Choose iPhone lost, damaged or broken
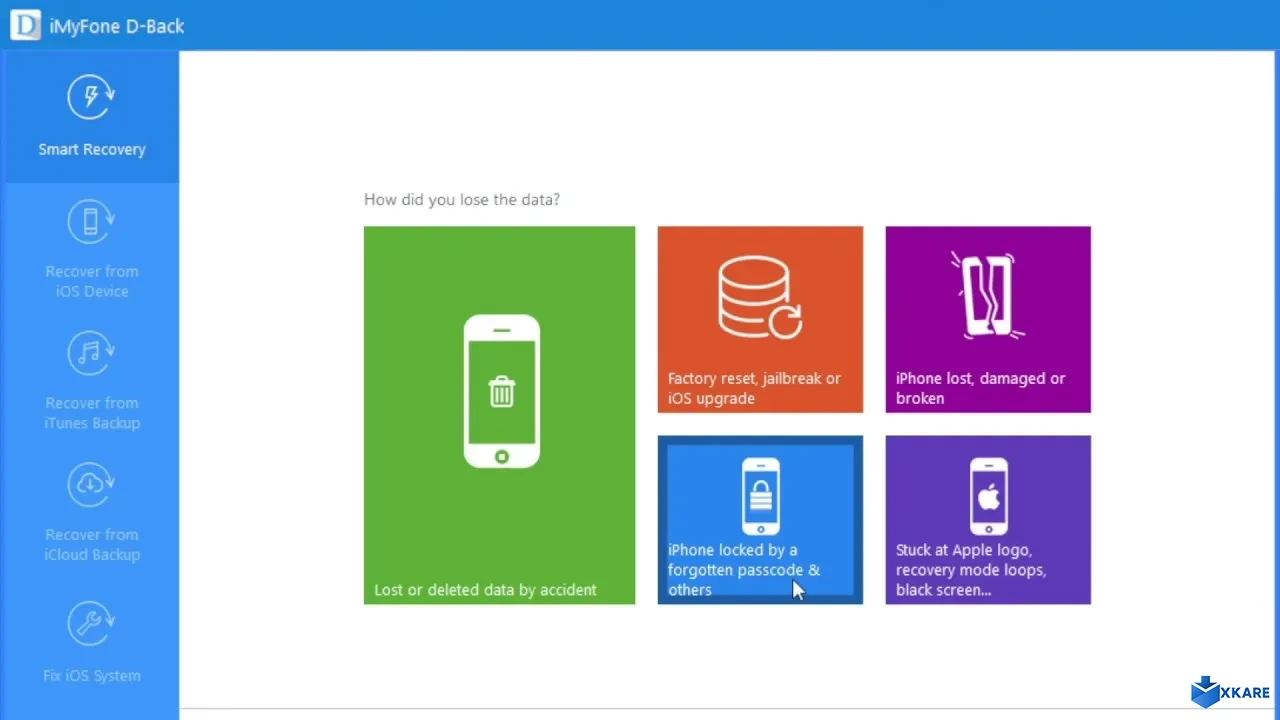The height and width of the screenshot is (720, 1280). (x=988, y=319)
